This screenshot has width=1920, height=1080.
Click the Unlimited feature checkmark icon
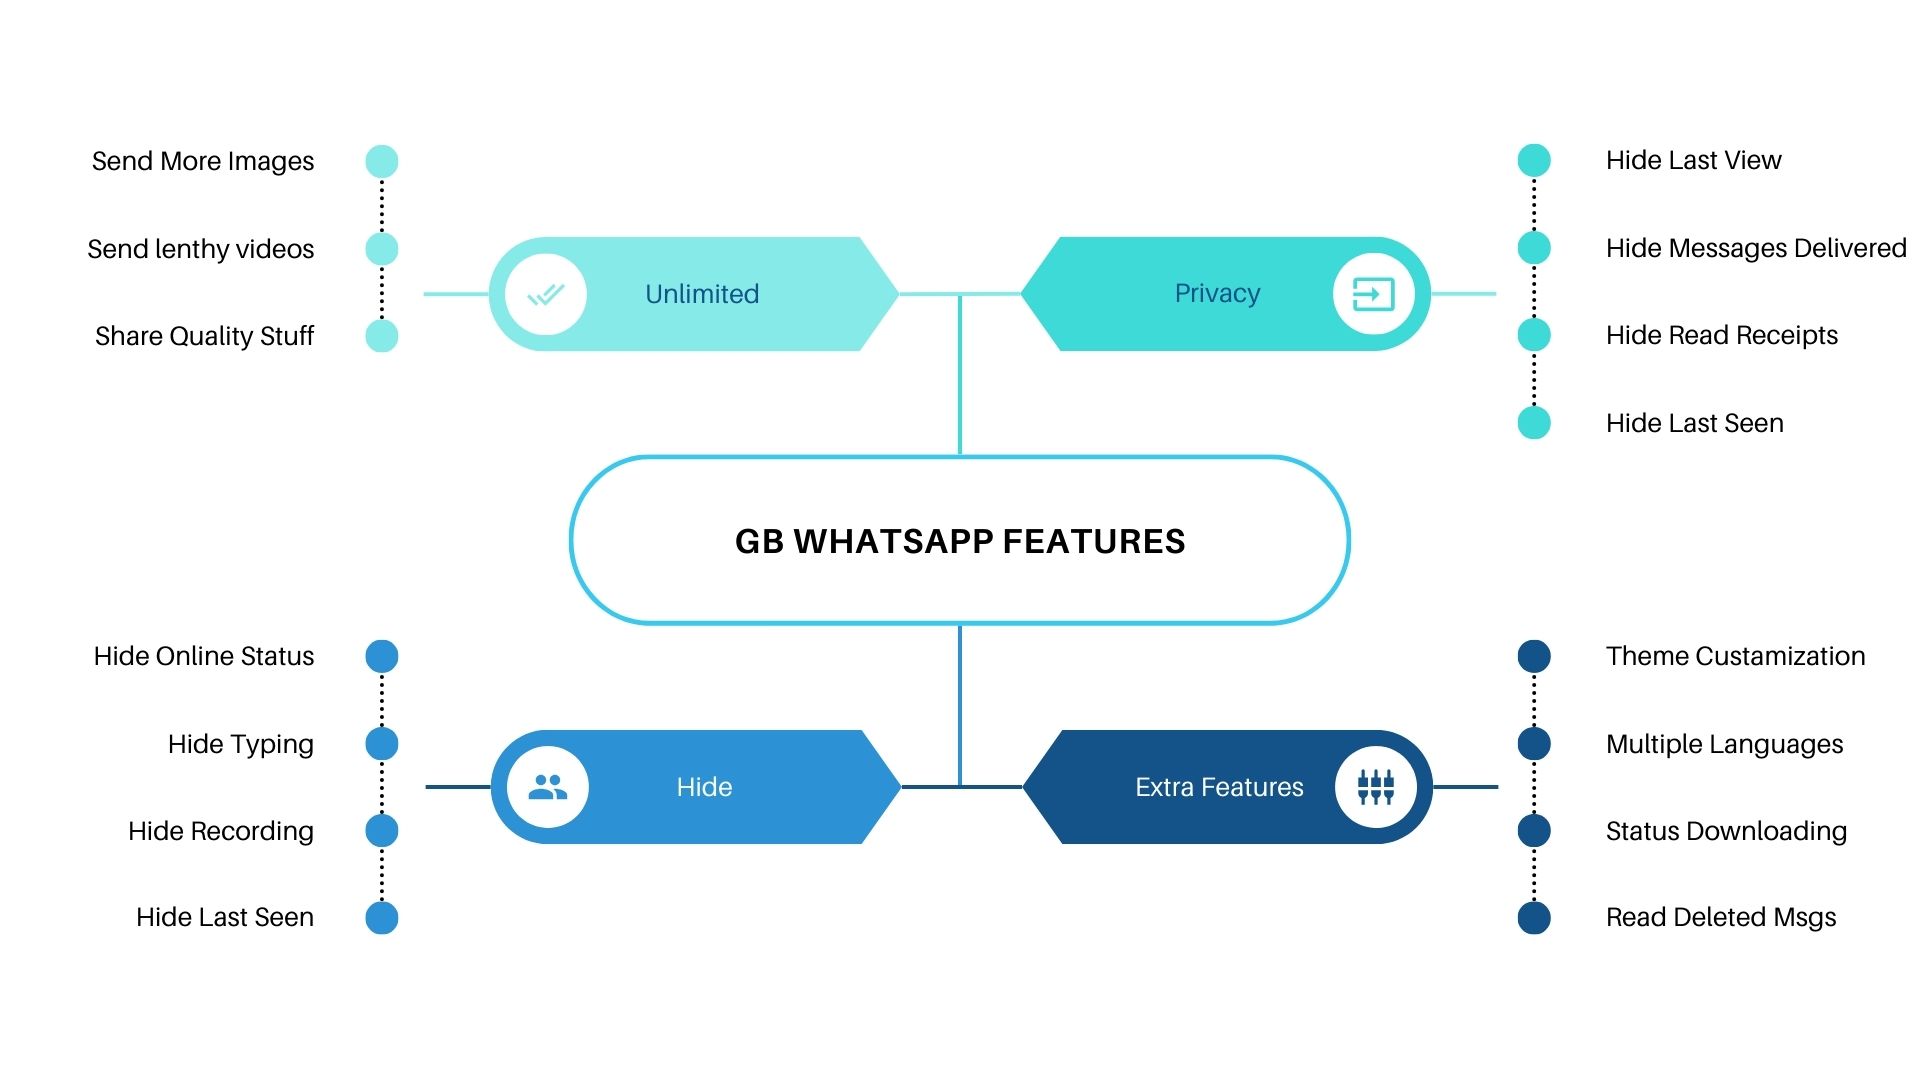click(545, 291)
